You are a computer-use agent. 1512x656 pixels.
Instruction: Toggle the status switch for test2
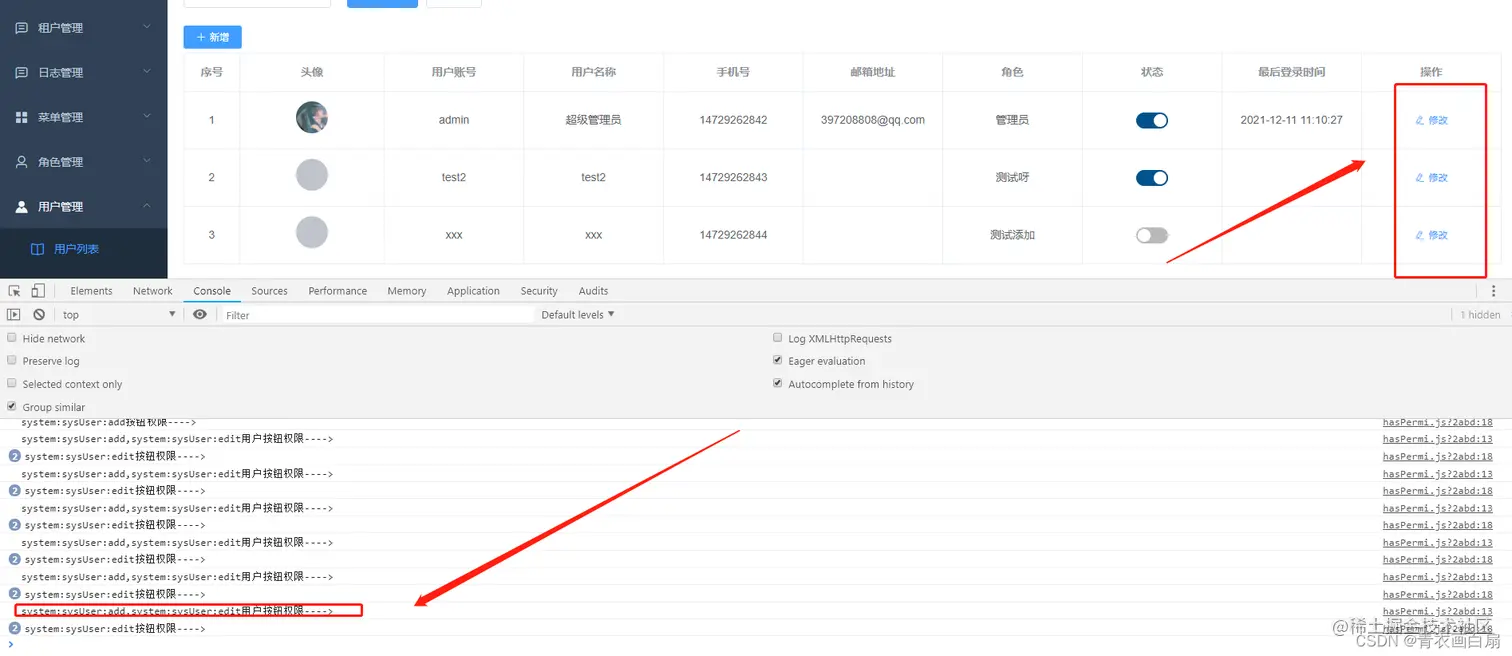click(1152, 178)
